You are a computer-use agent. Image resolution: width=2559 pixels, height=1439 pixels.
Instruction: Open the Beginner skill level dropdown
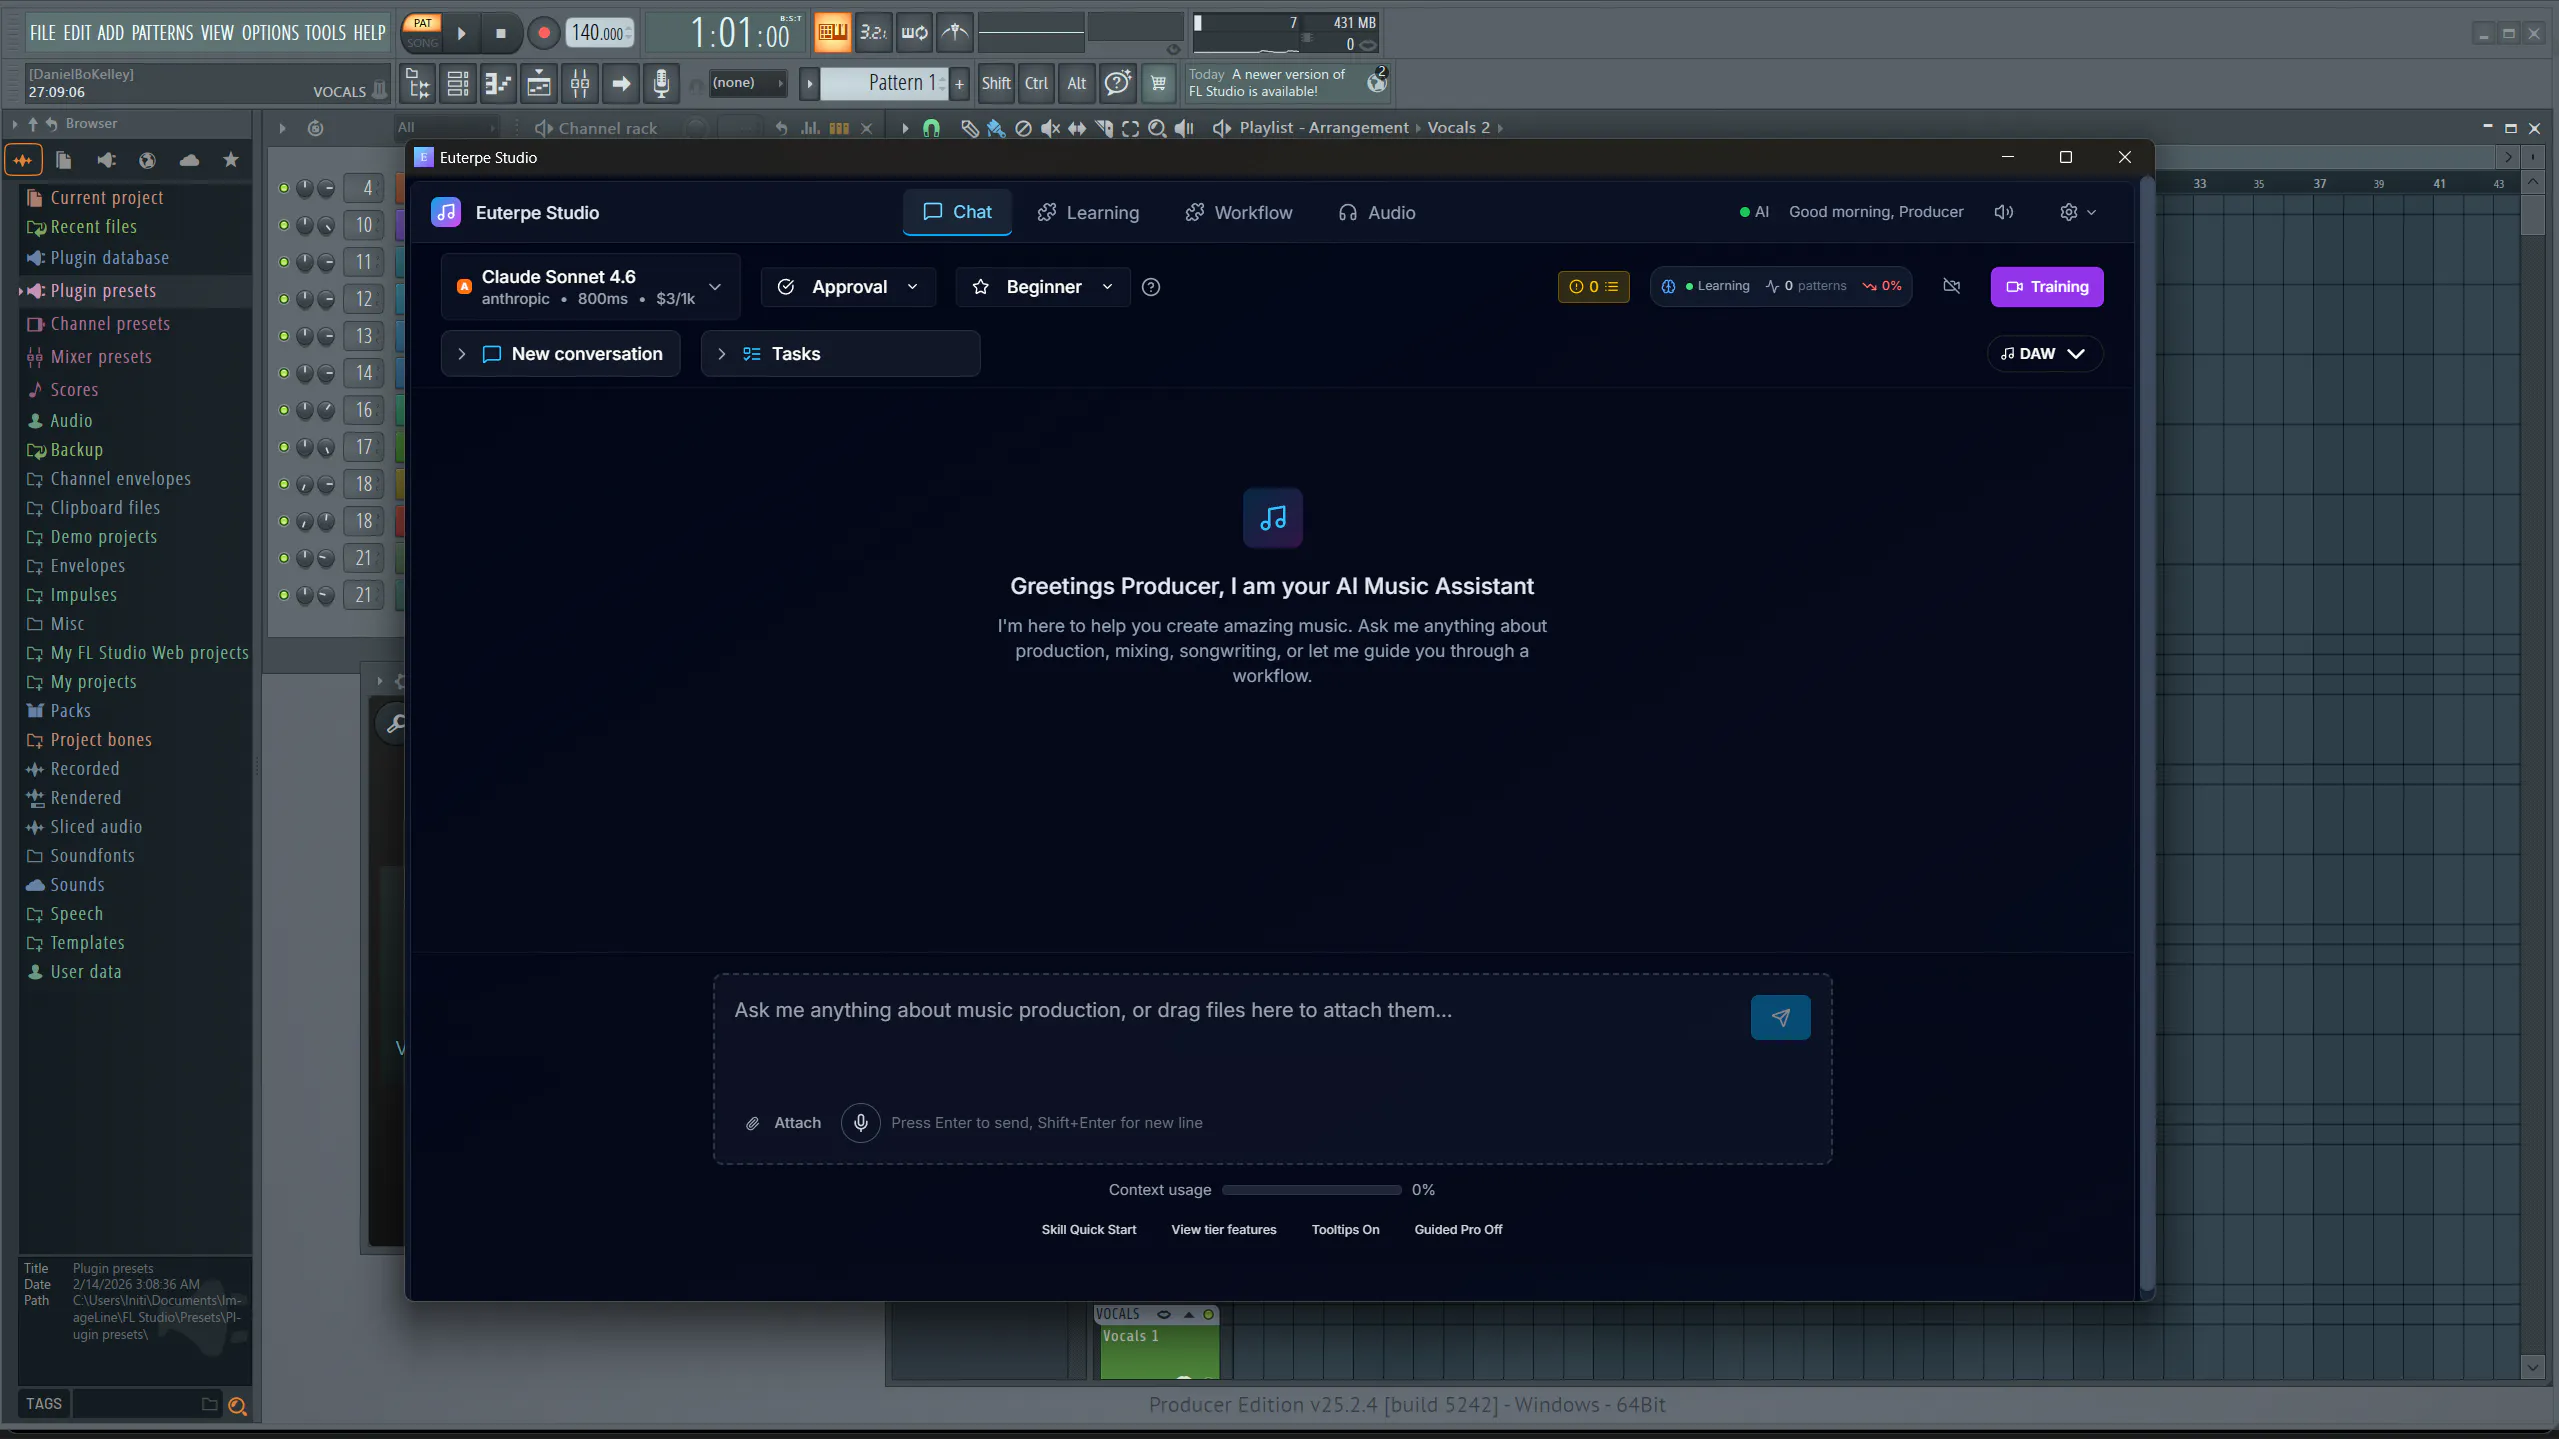click(1043, 287)
